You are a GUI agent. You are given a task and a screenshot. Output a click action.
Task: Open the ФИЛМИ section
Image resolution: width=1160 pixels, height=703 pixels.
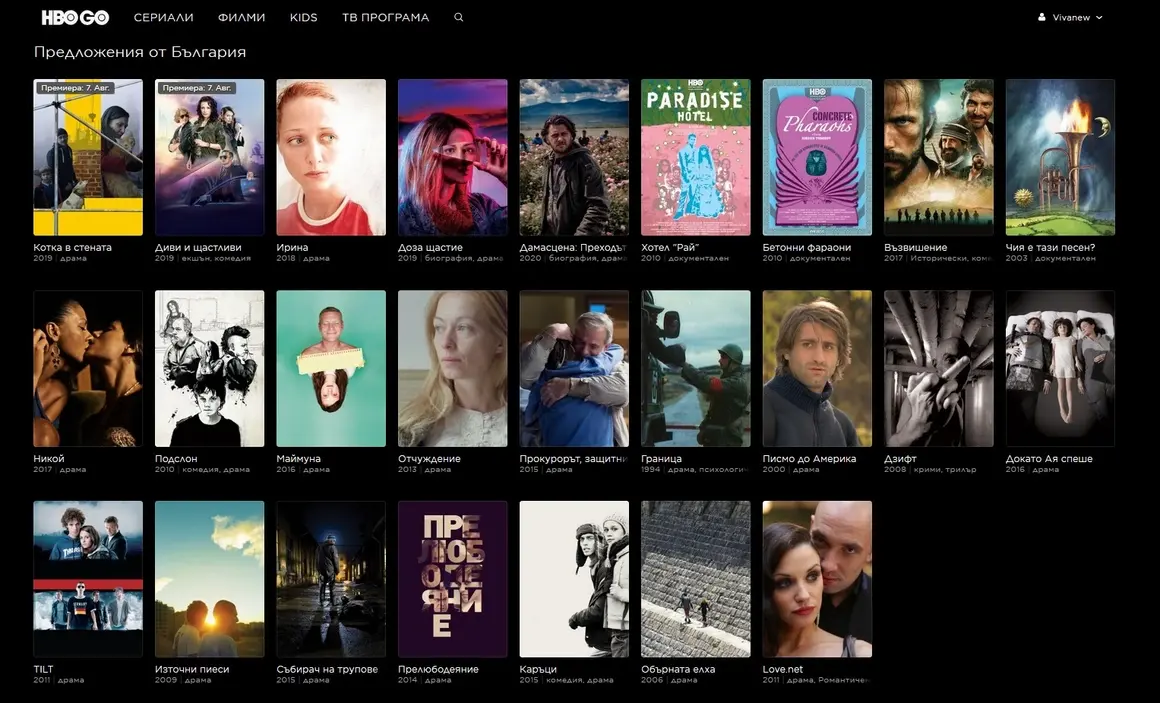pos(241,17)
